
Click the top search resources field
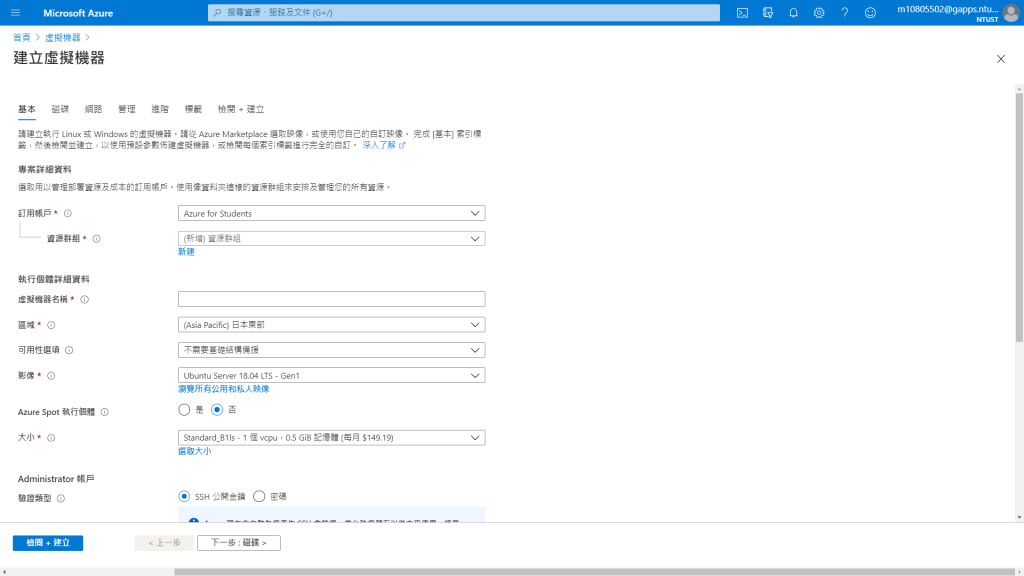(x=464, y=12)
